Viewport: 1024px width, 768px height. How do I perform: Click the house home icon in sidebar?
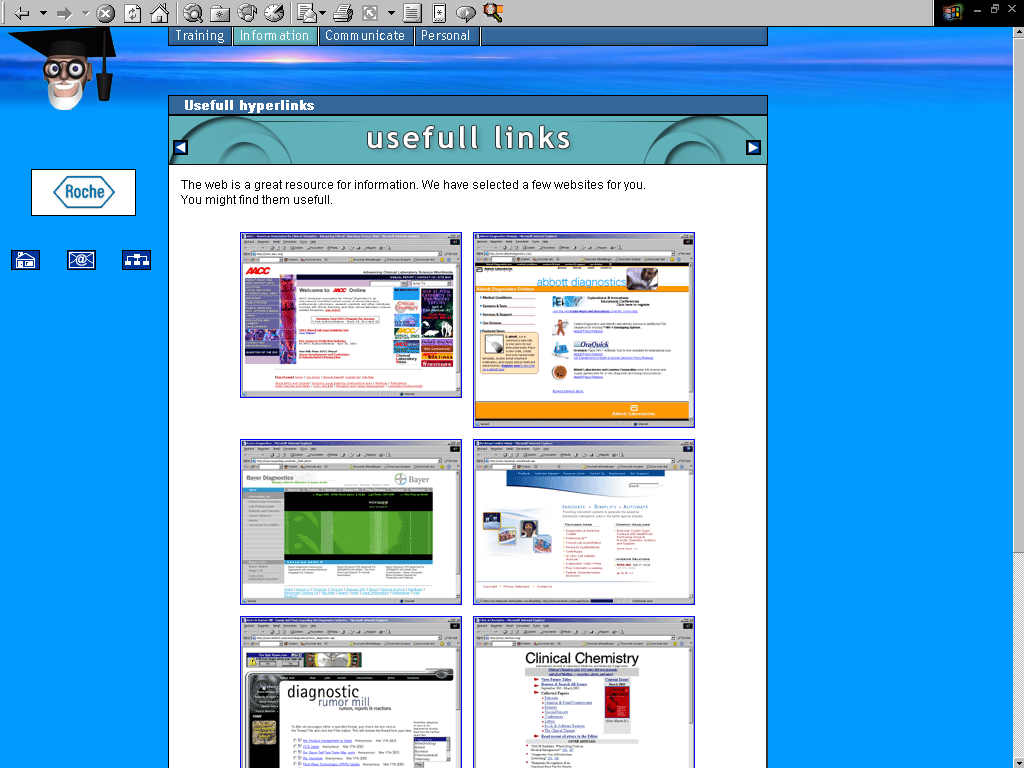[x=25, y=260]
